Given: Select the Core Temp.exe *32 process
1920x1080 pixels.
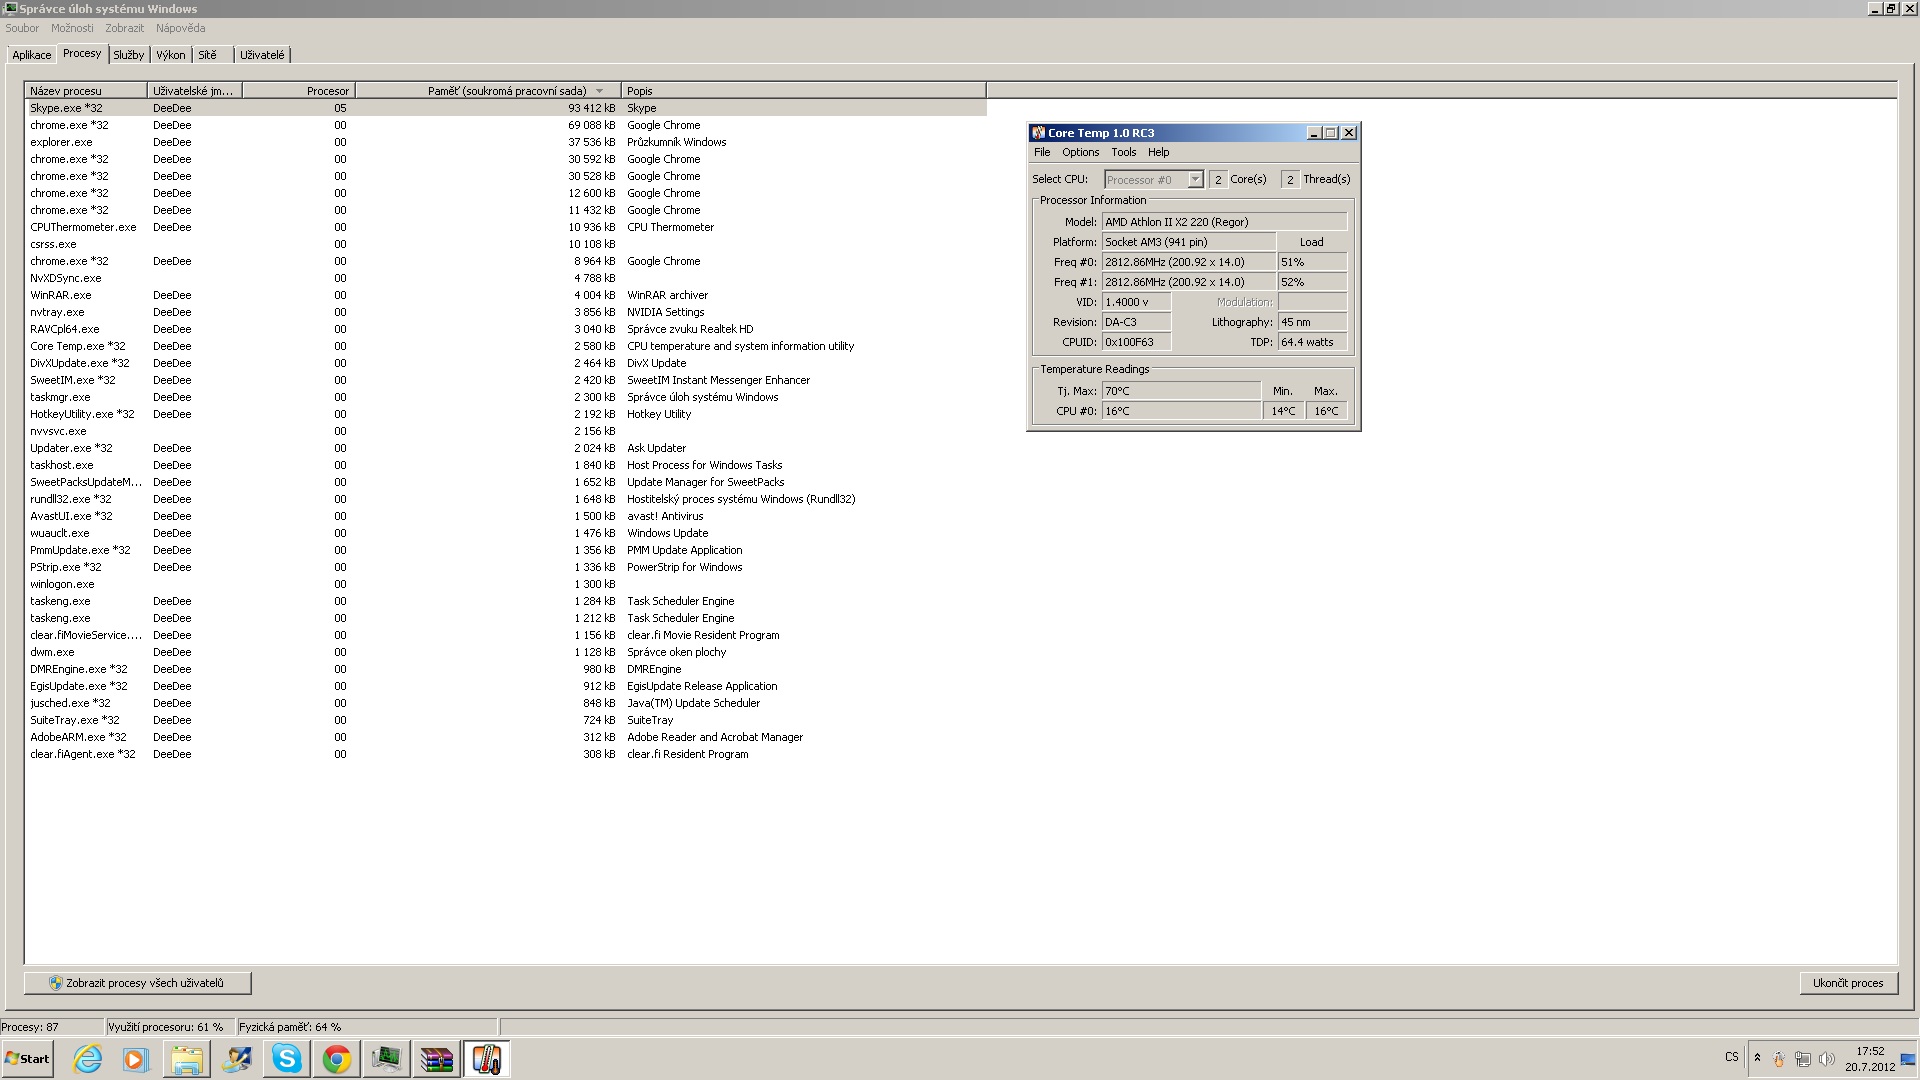Looking at the screenshot, I should [x=506, y=346].
